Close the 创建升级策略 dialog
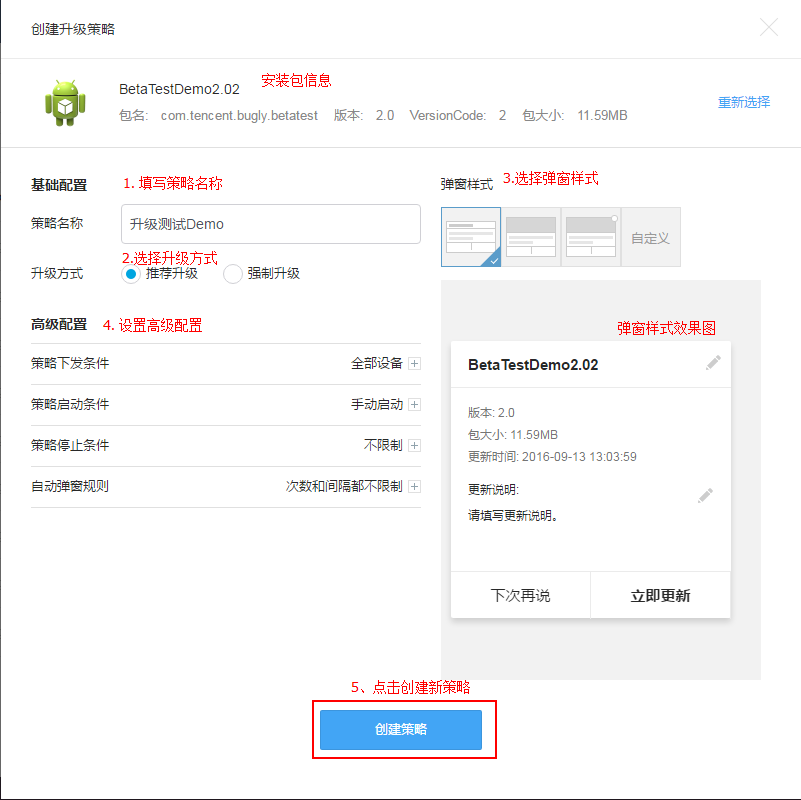Viewport: 801px width, 800px height. click(768, 28)
